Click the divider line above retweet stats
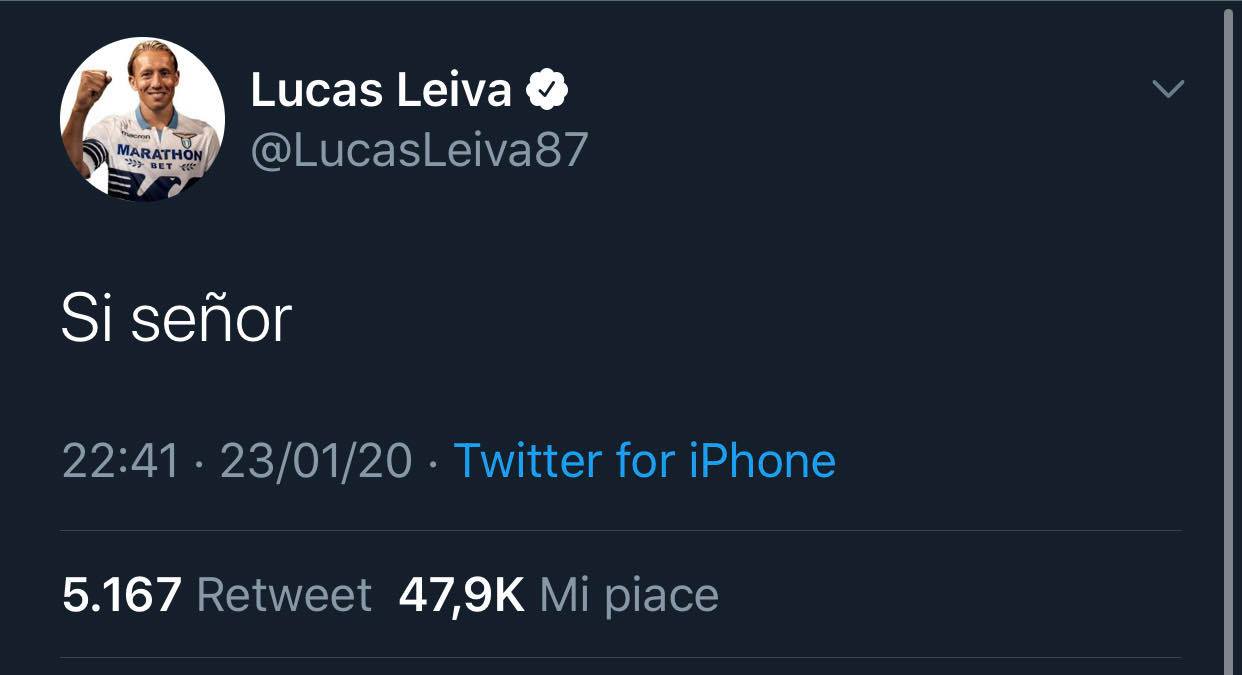Screen dimensions: 1242x675 [x=620, y=530]
